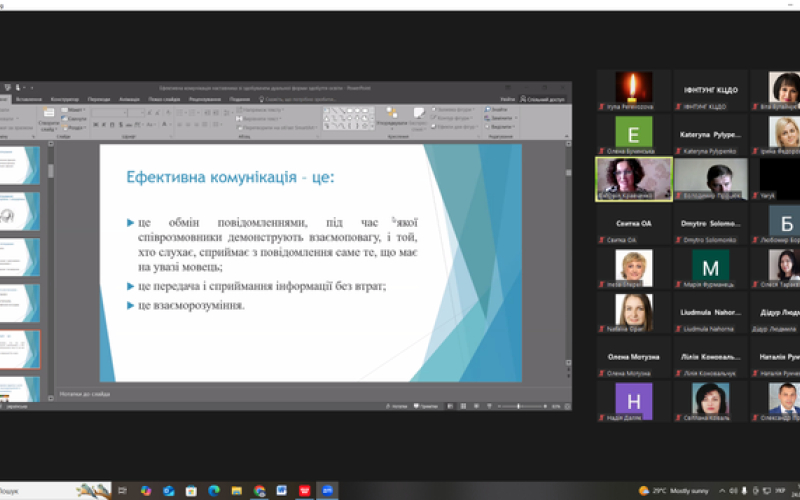
Task: Click the microphone icon in system tray
Action: point(744,491)
